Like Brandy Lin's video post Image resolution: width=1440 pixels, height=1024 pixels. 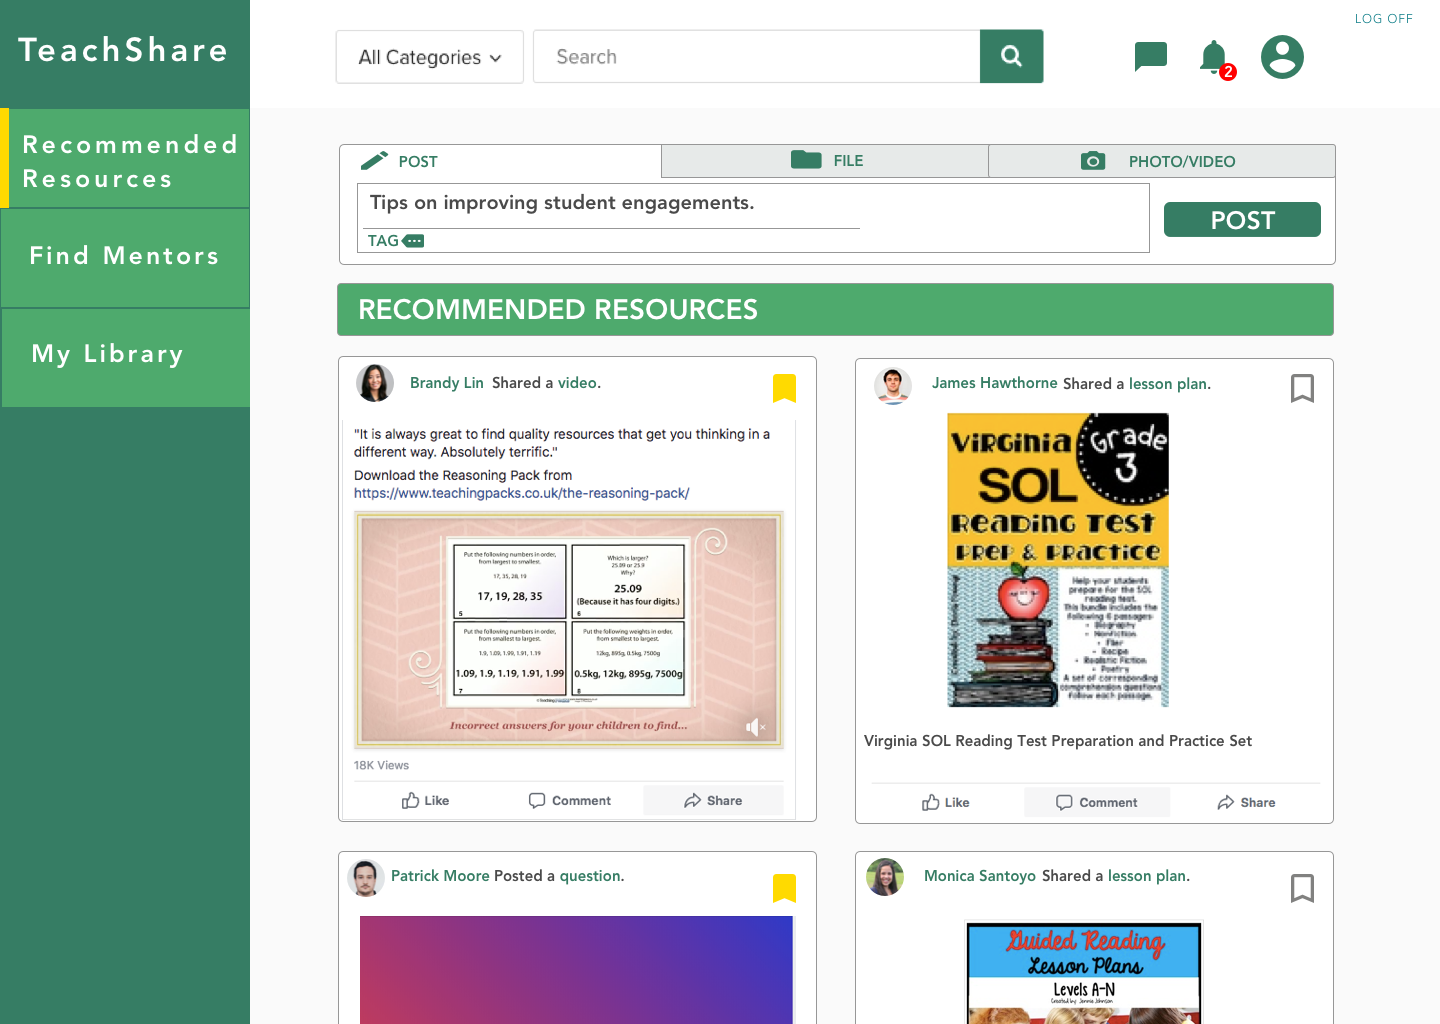pyautogui.click(x=425, y=801)
